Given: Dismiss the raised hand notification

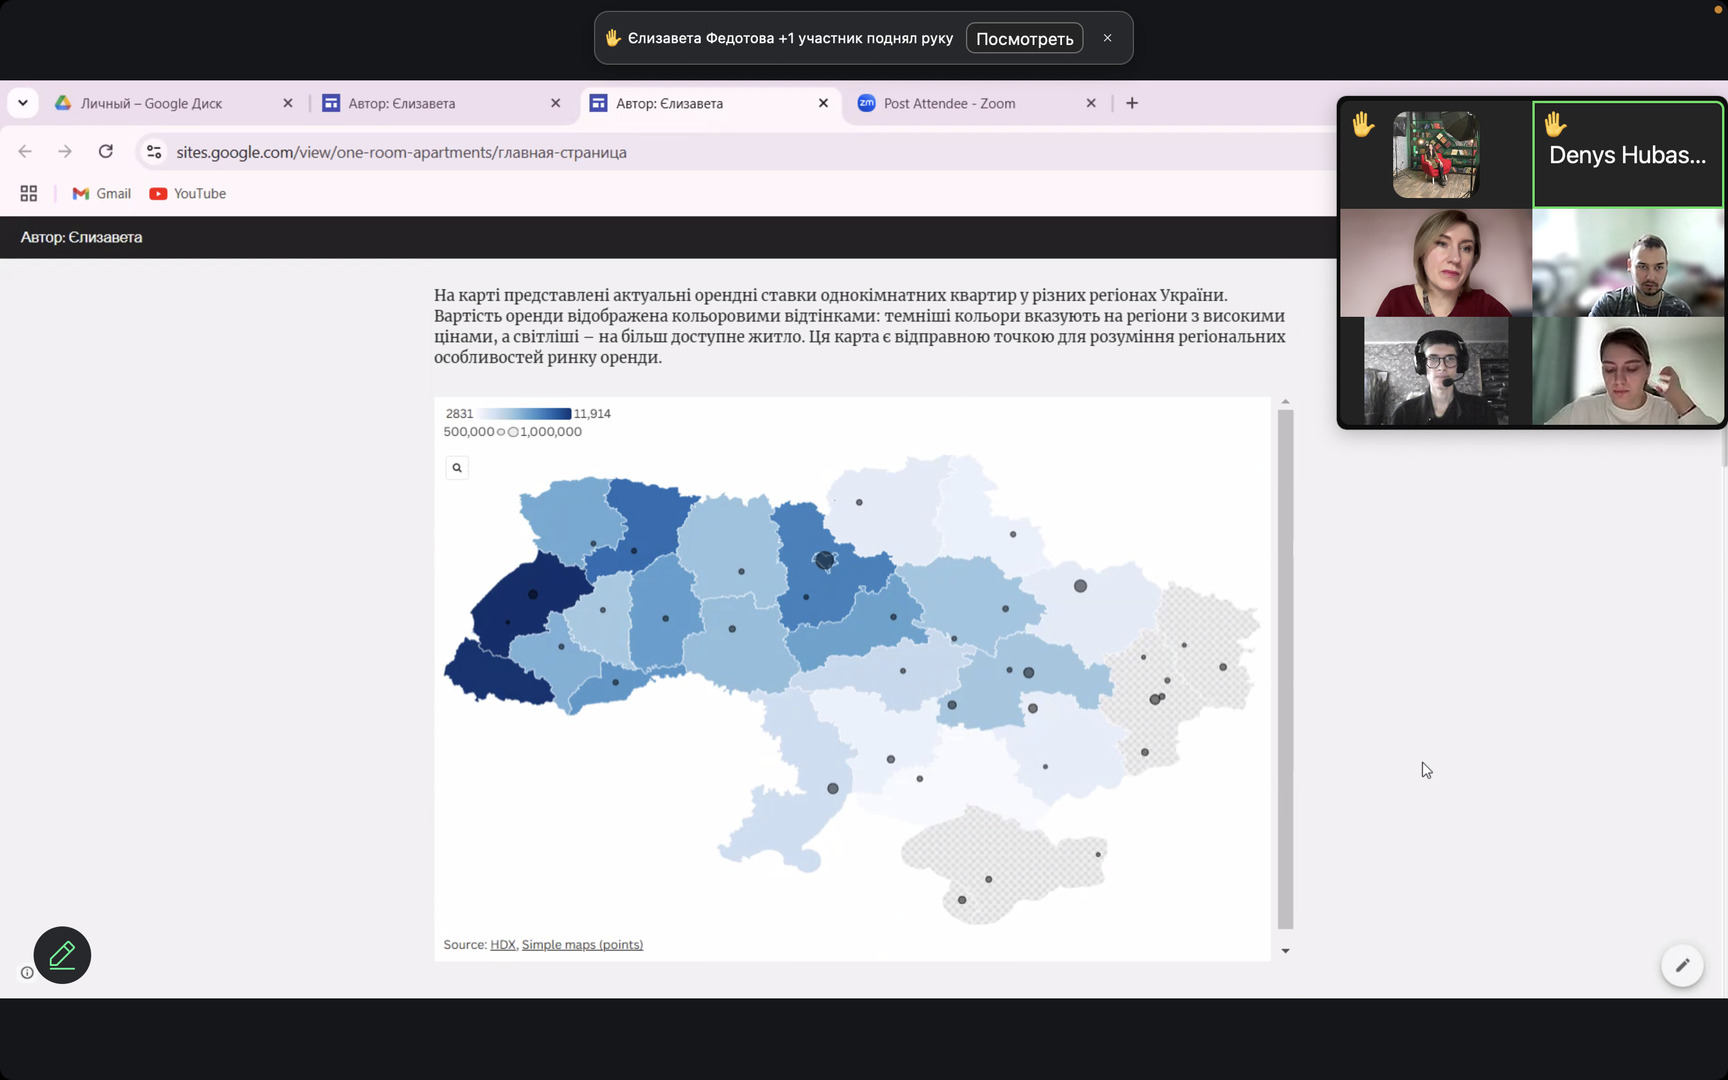Looking at the screenshot, I should (x=1107, y=38).
